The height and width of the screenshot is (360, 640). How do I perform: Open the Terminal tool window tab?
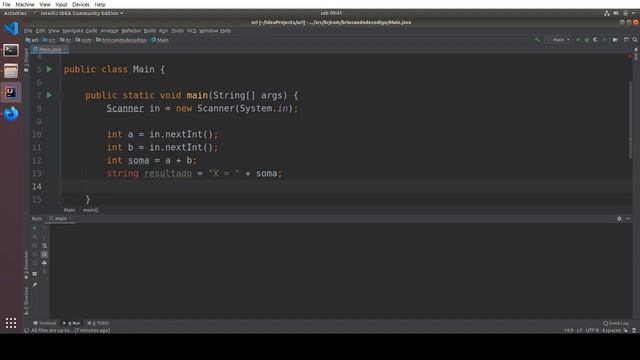pyautogui.click(x=44, y=323)
